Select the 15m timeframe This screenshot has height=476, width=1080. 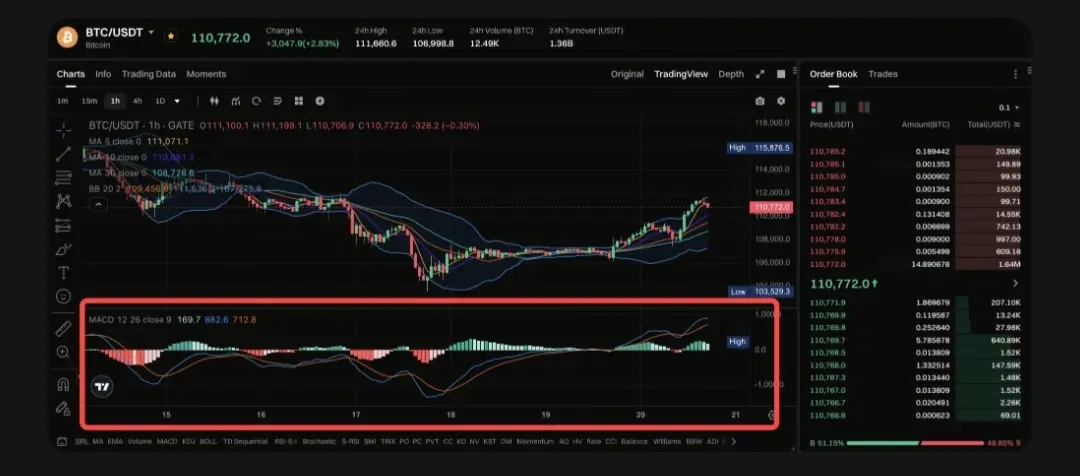pos(90,101)
